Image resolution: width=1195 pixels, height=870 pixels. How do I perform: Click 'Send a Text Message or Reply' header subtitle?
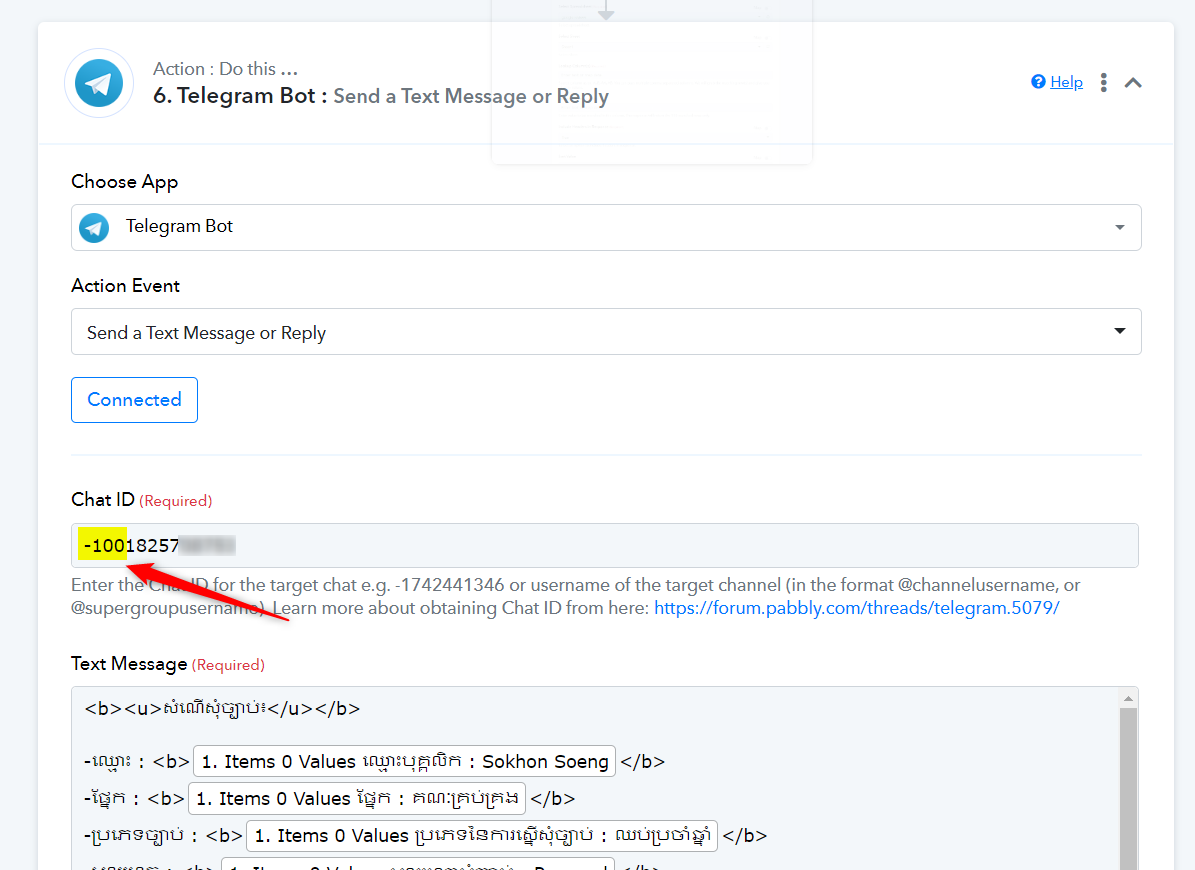[x=471, y=97]
